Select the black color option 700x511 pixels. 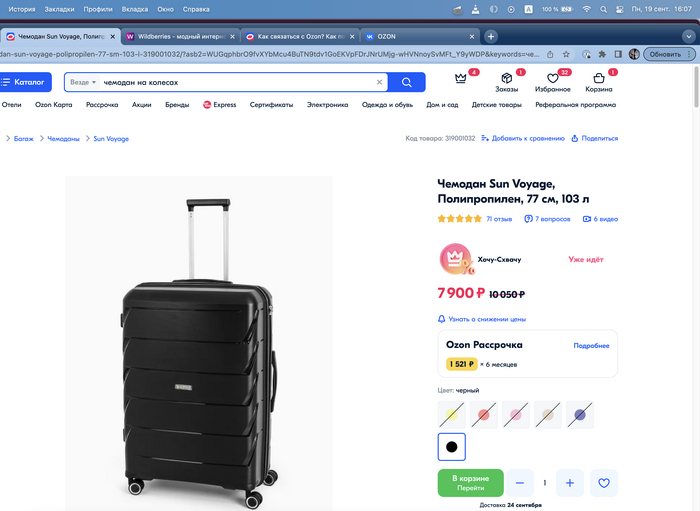451,447
